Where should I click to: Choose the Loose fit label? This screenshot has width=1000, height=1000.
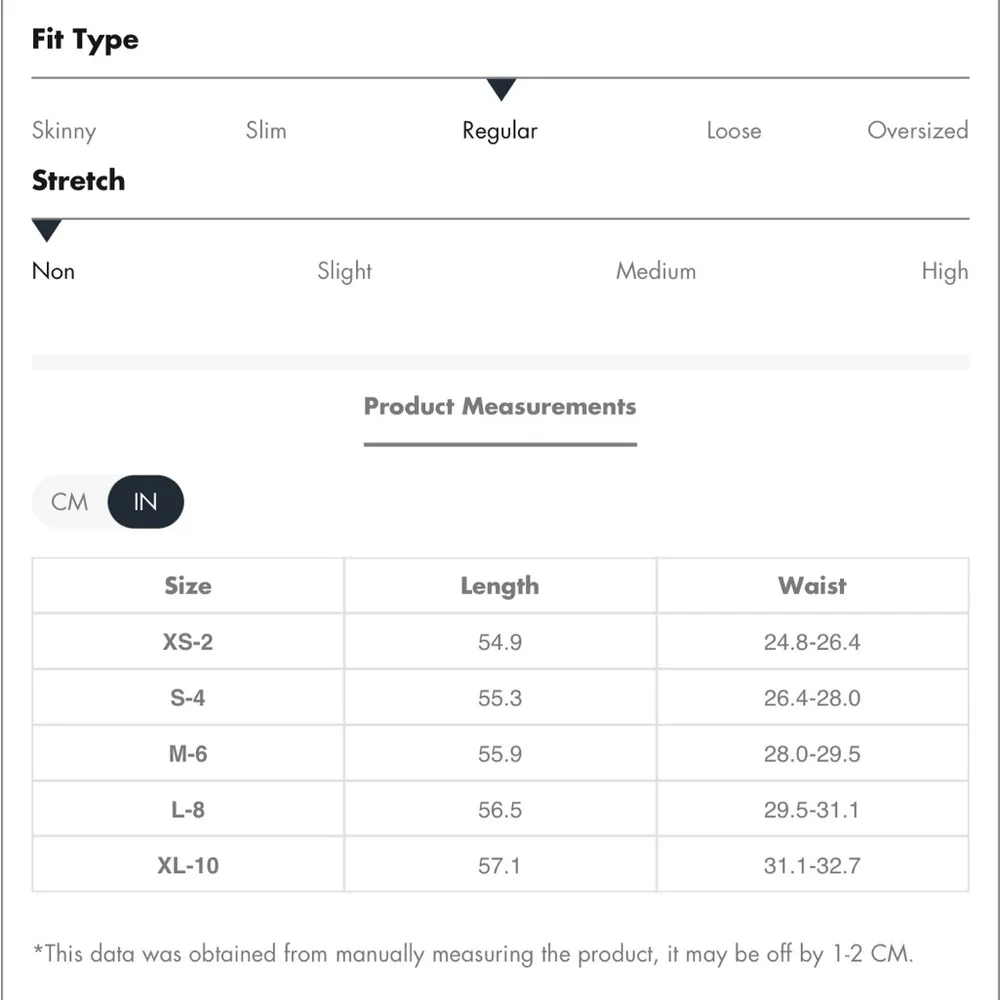[x=734, y=131]
